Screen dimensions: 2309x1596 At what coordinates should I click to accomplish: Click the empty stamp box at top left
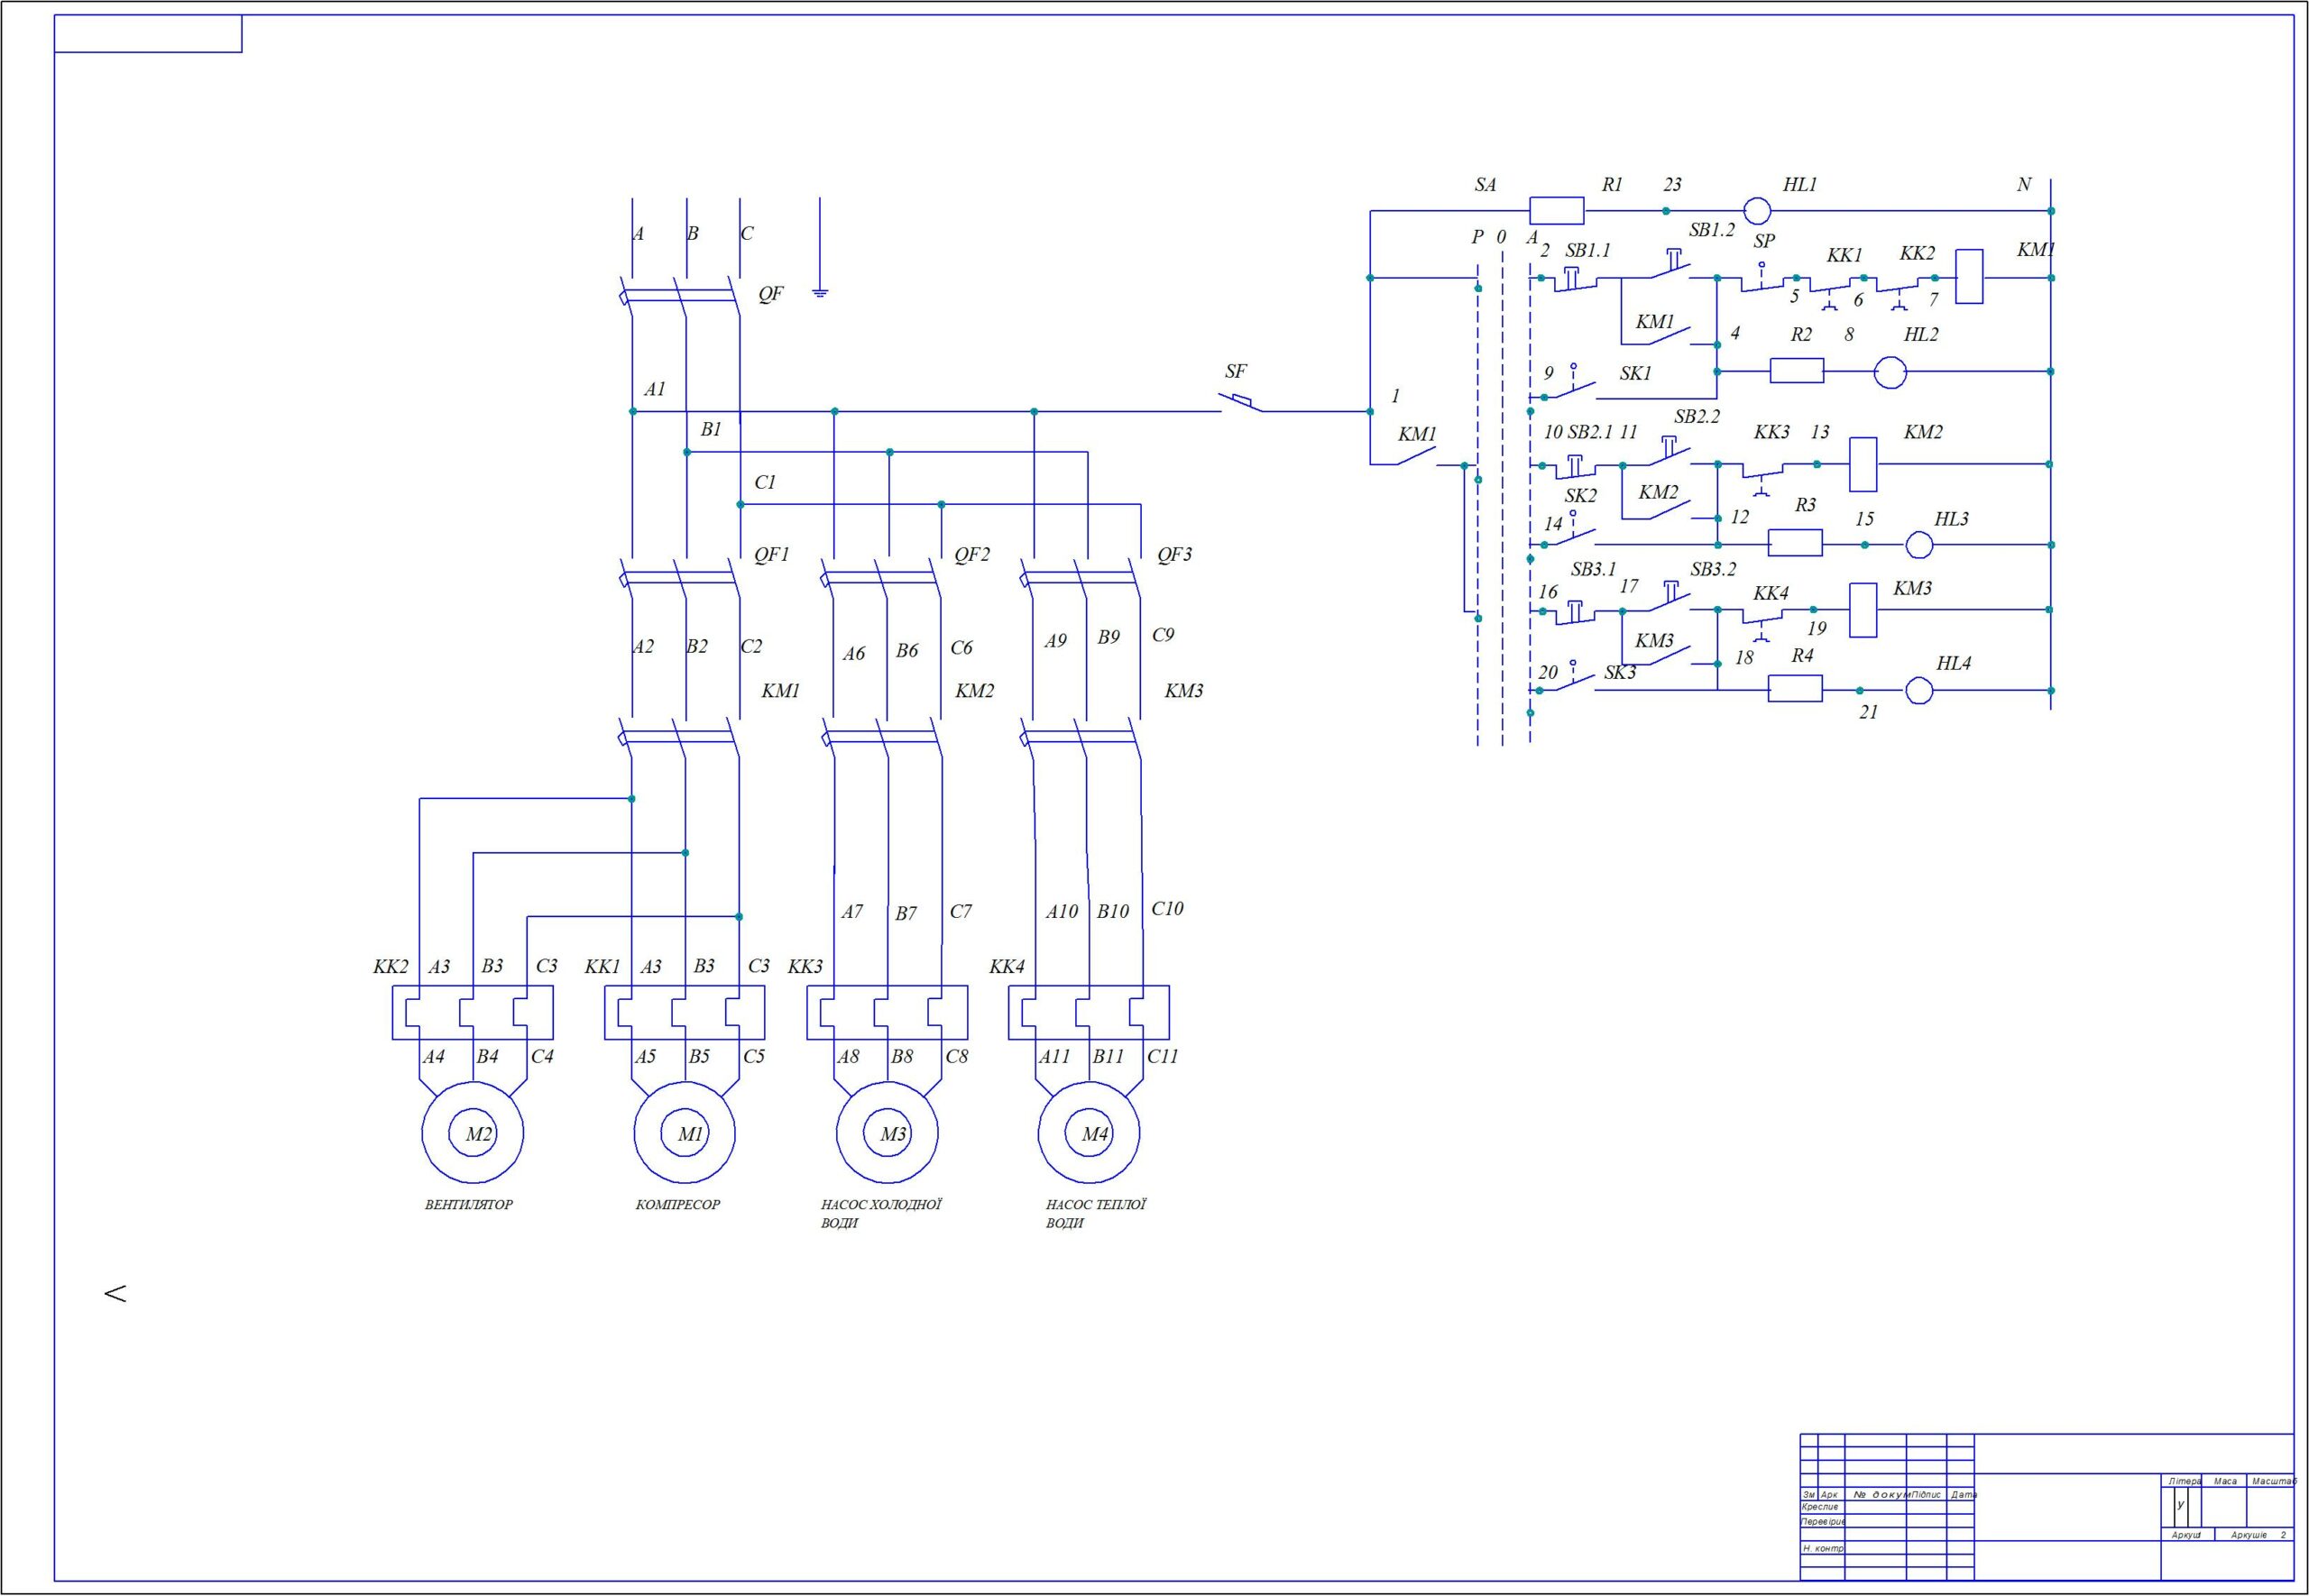pos(148,33)
